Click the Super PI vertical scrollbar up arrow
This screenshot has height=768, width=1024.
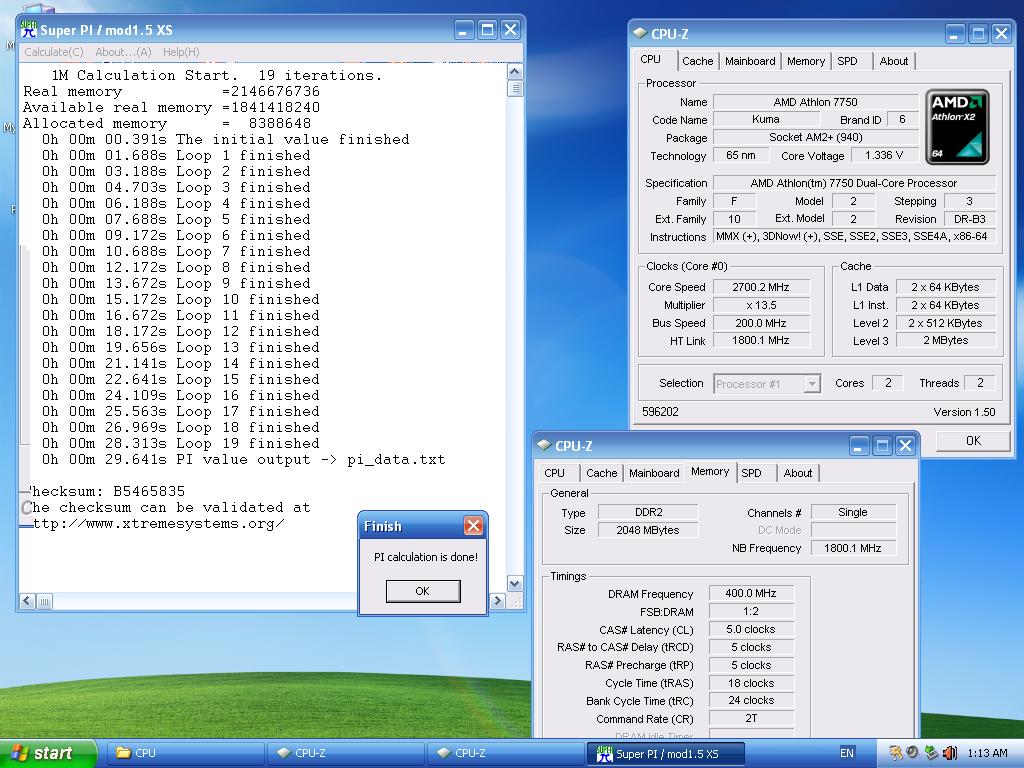pyautogui.click(x=515, y=72)
